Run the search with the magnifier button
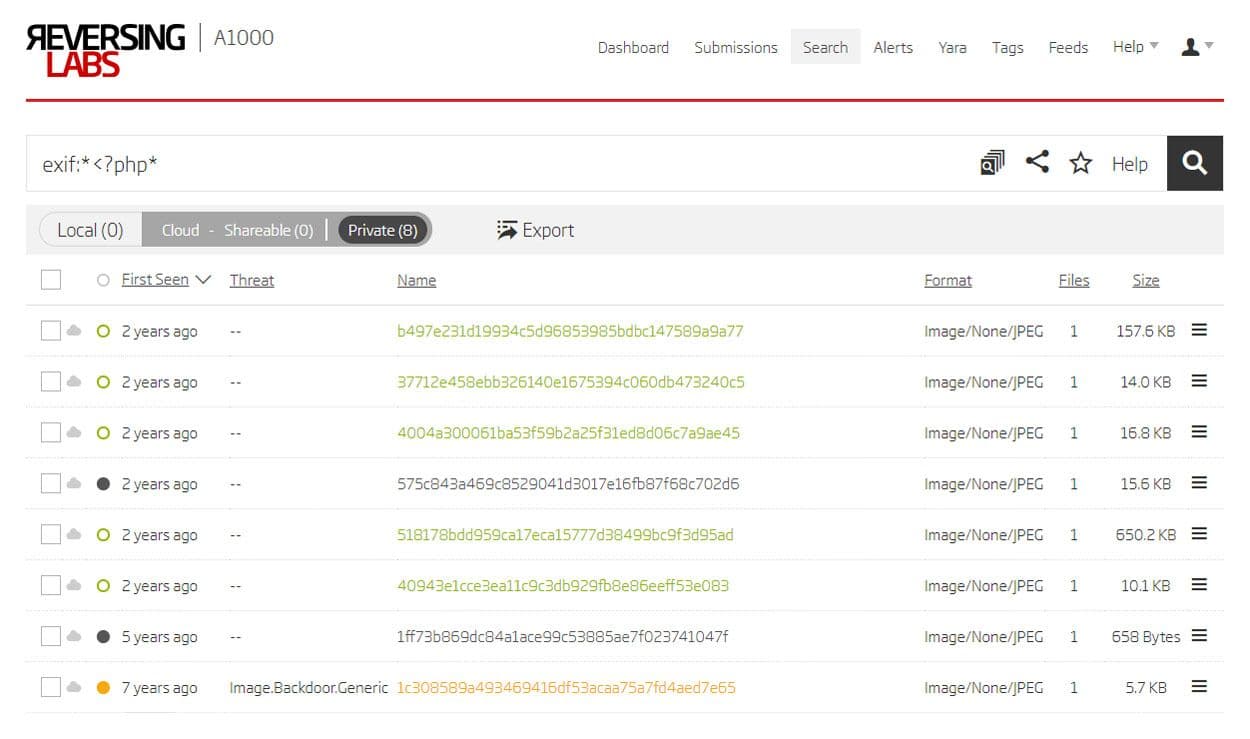 (1195, 163)
